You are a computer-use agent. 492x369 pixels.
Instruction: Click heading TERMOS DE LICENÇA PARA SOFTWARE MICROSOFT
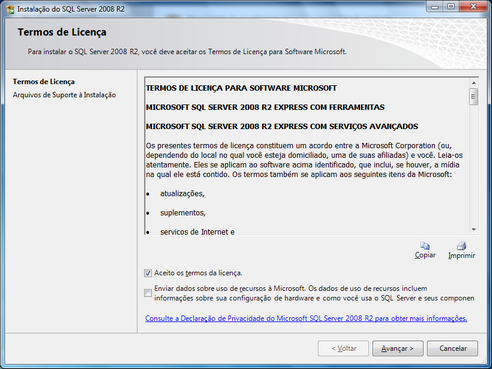241,88
